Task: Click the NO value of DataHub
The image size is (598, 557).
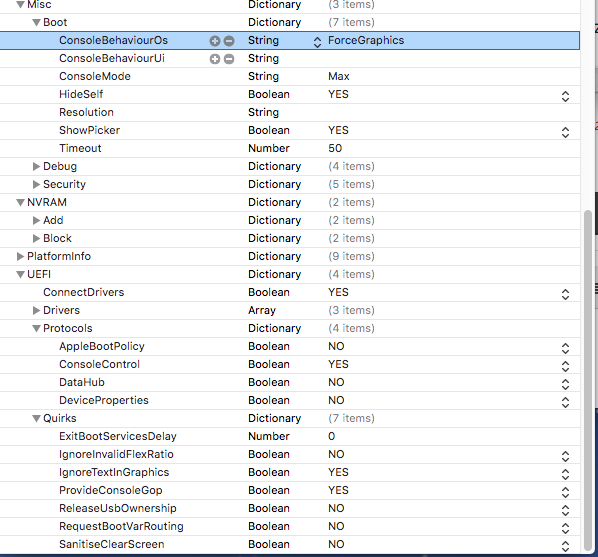Action: (336, 383)
